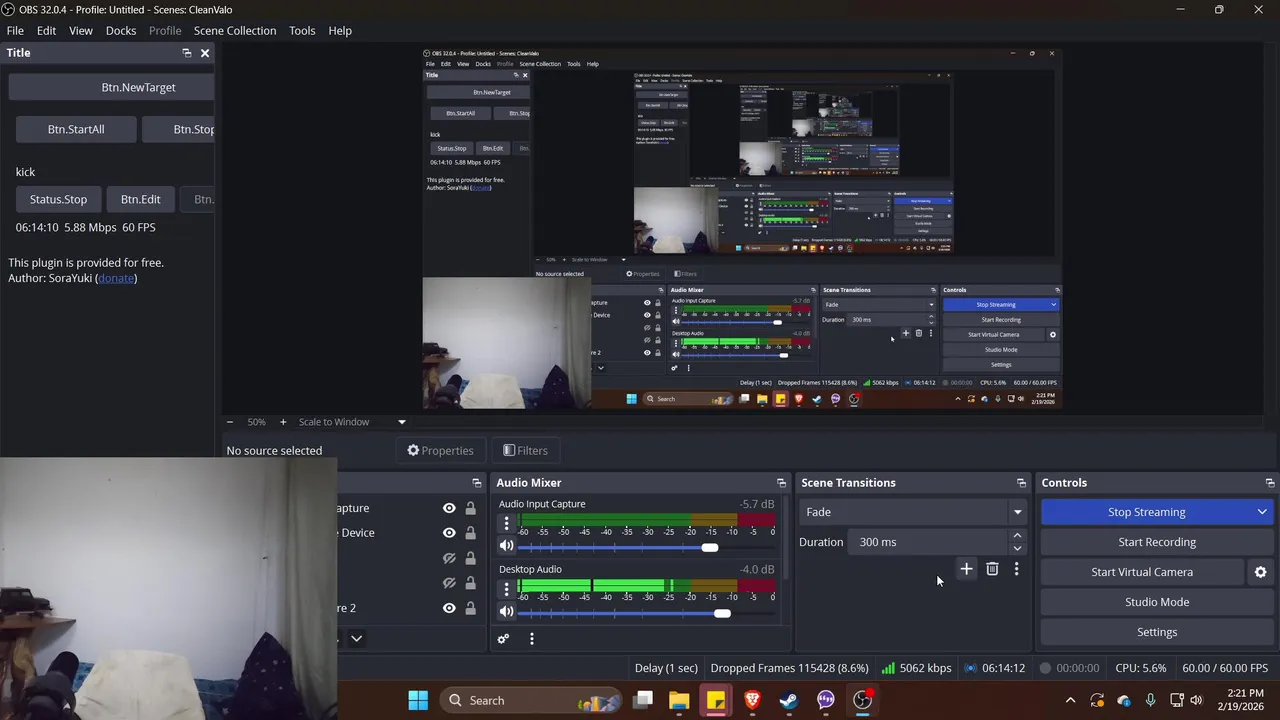Close the Title dock panel
The image size is (1280, 720).
[x=205, y=53]
